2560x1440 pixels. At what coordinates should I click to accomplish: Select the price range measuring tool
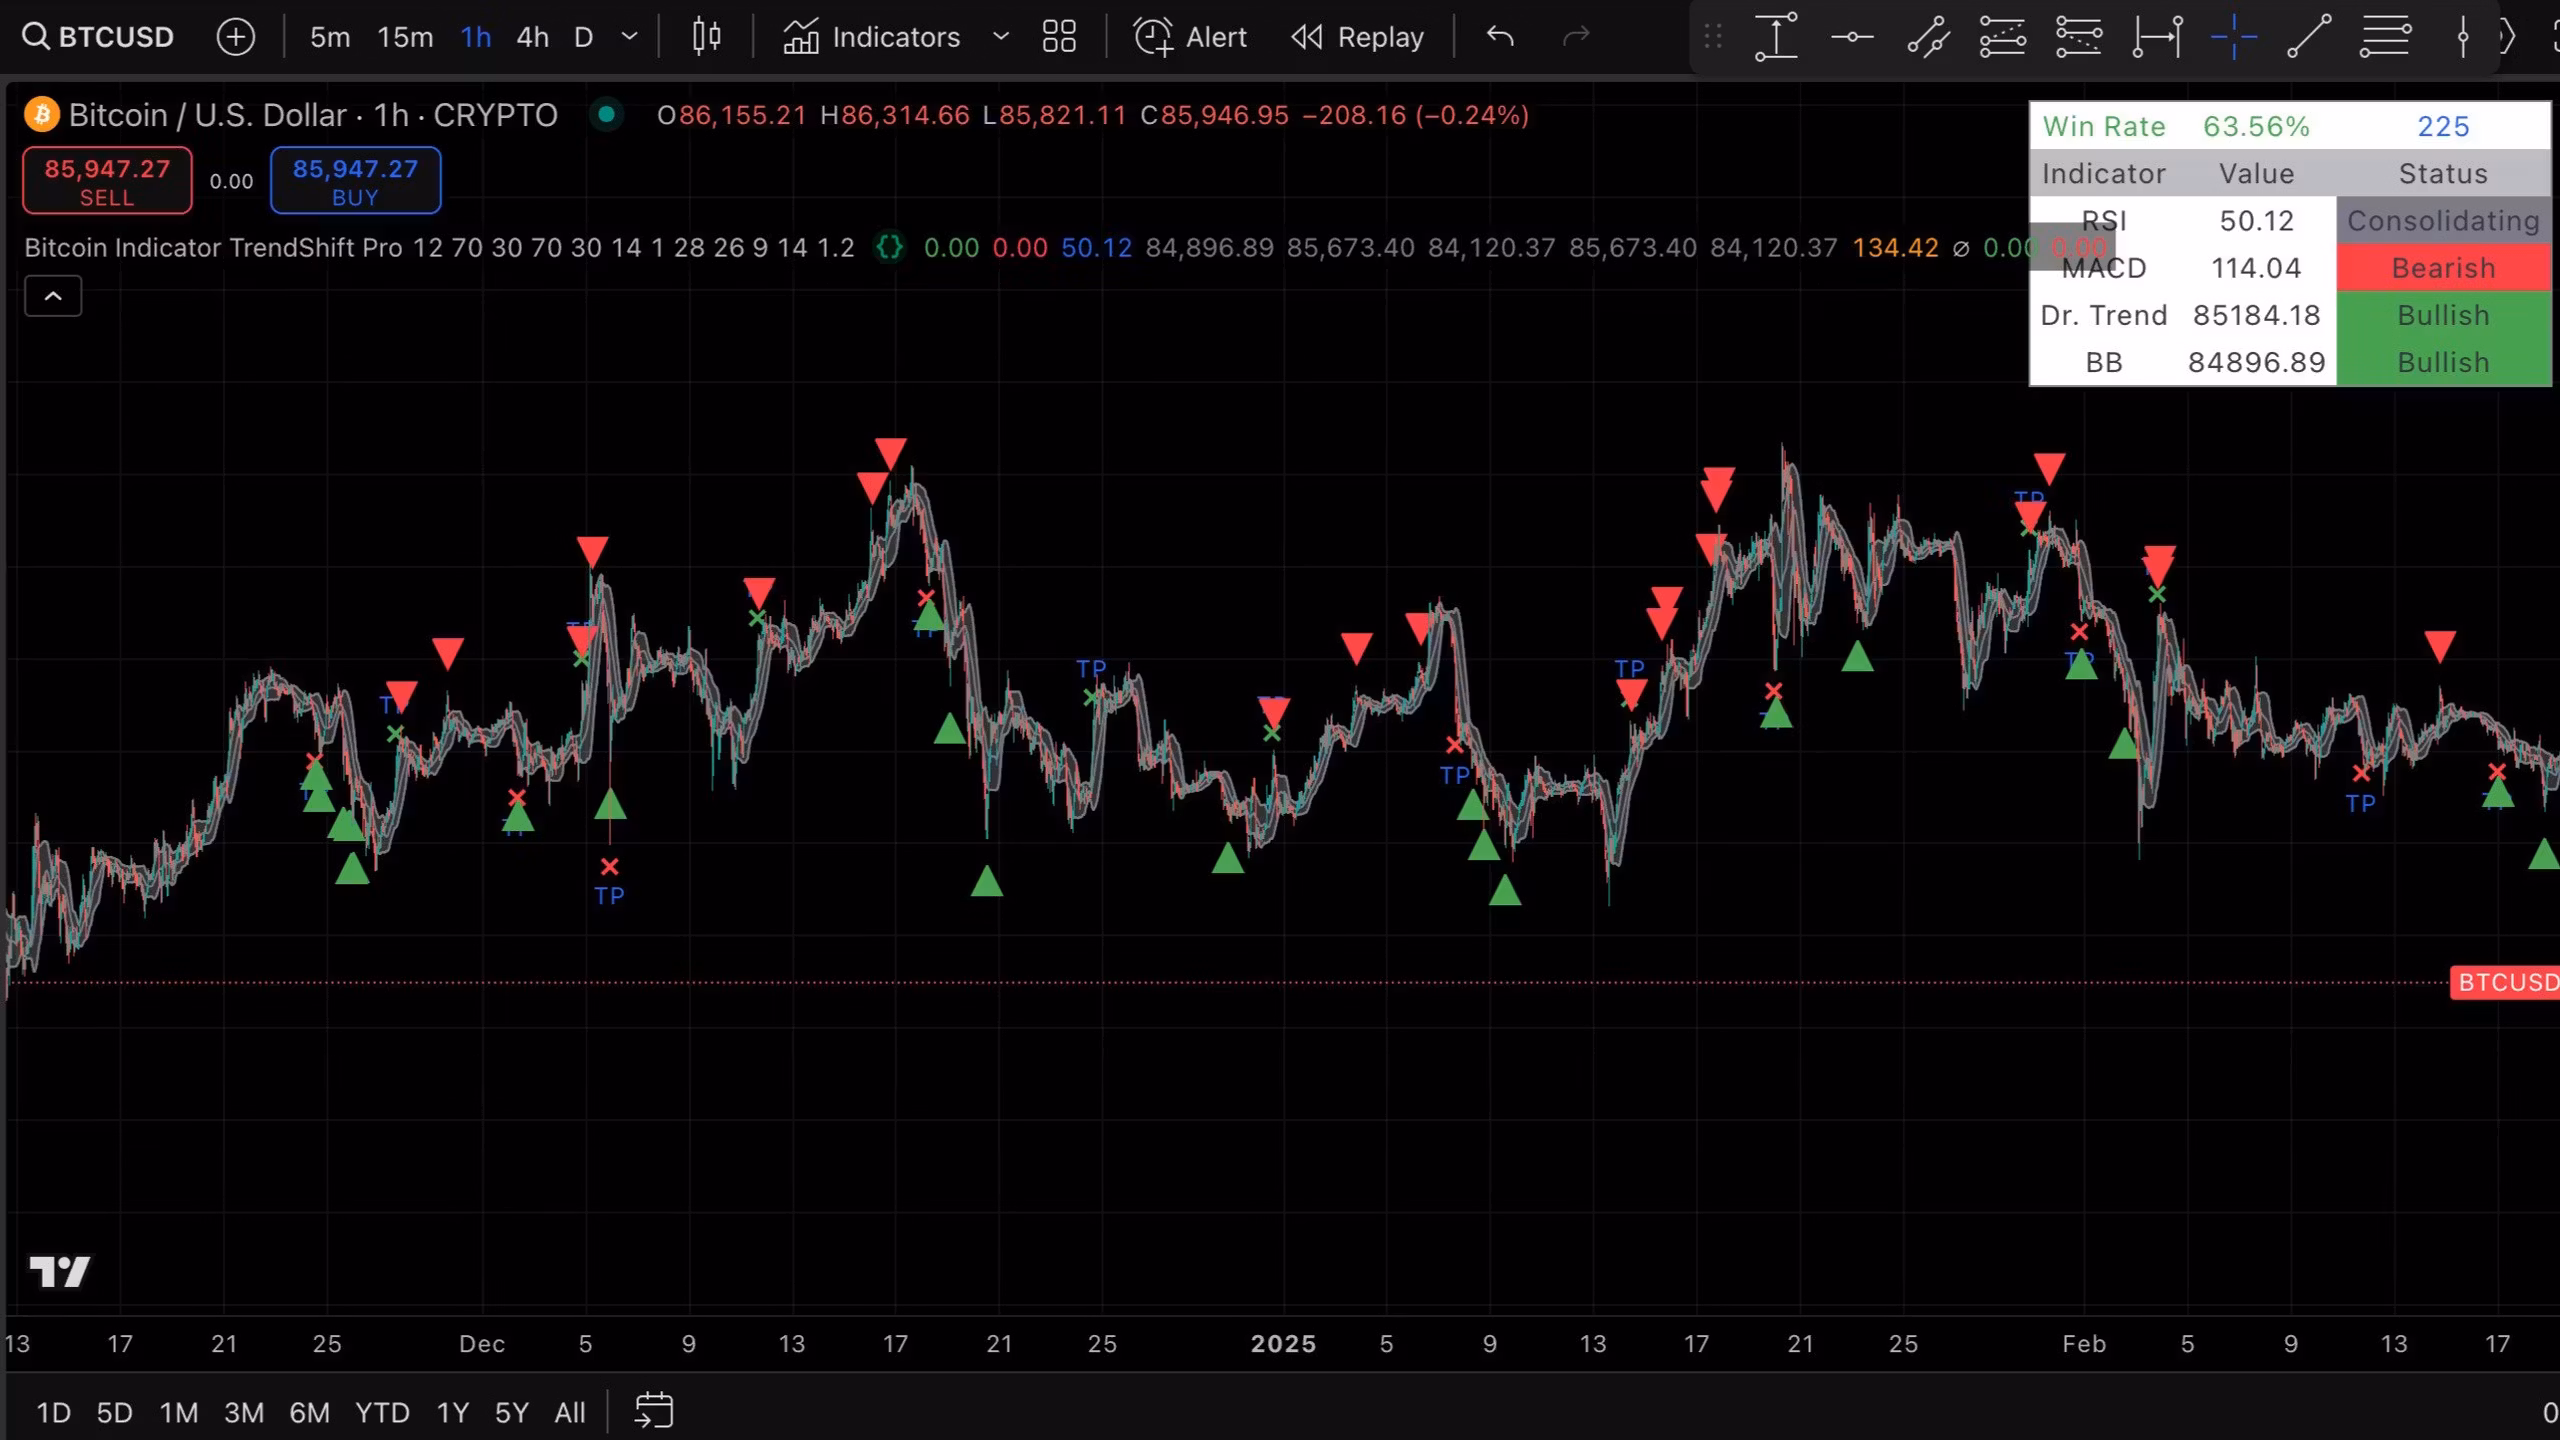pos(1776,37)
